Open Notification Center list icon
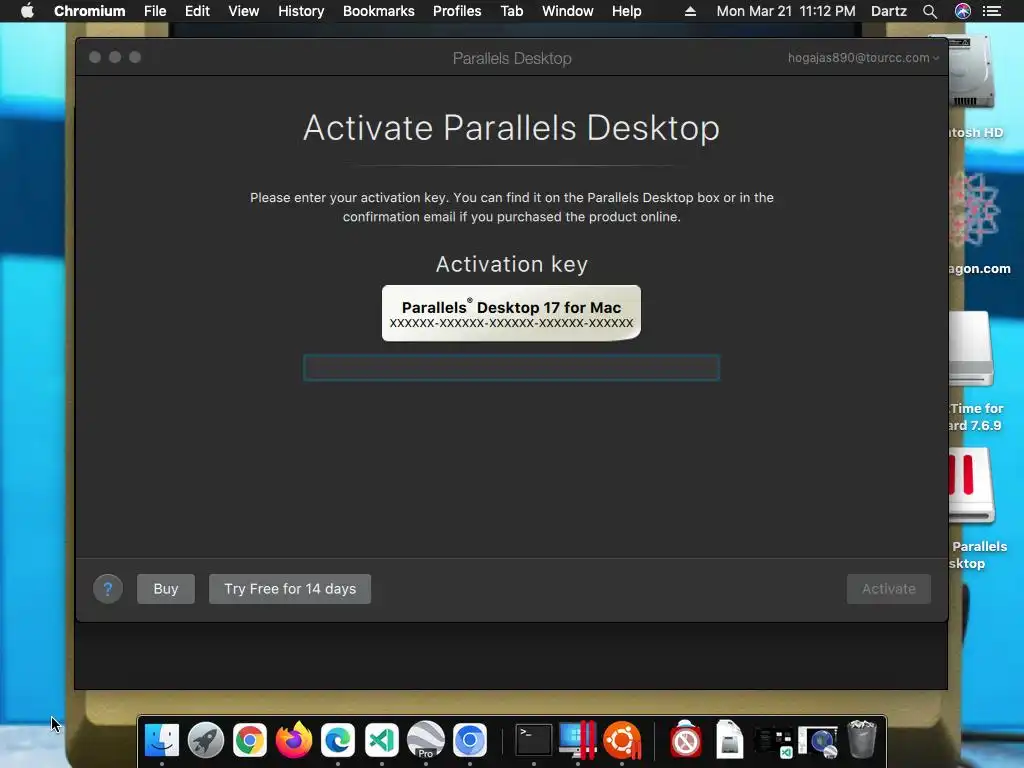The image size is (1024, 768). [991, 11]
